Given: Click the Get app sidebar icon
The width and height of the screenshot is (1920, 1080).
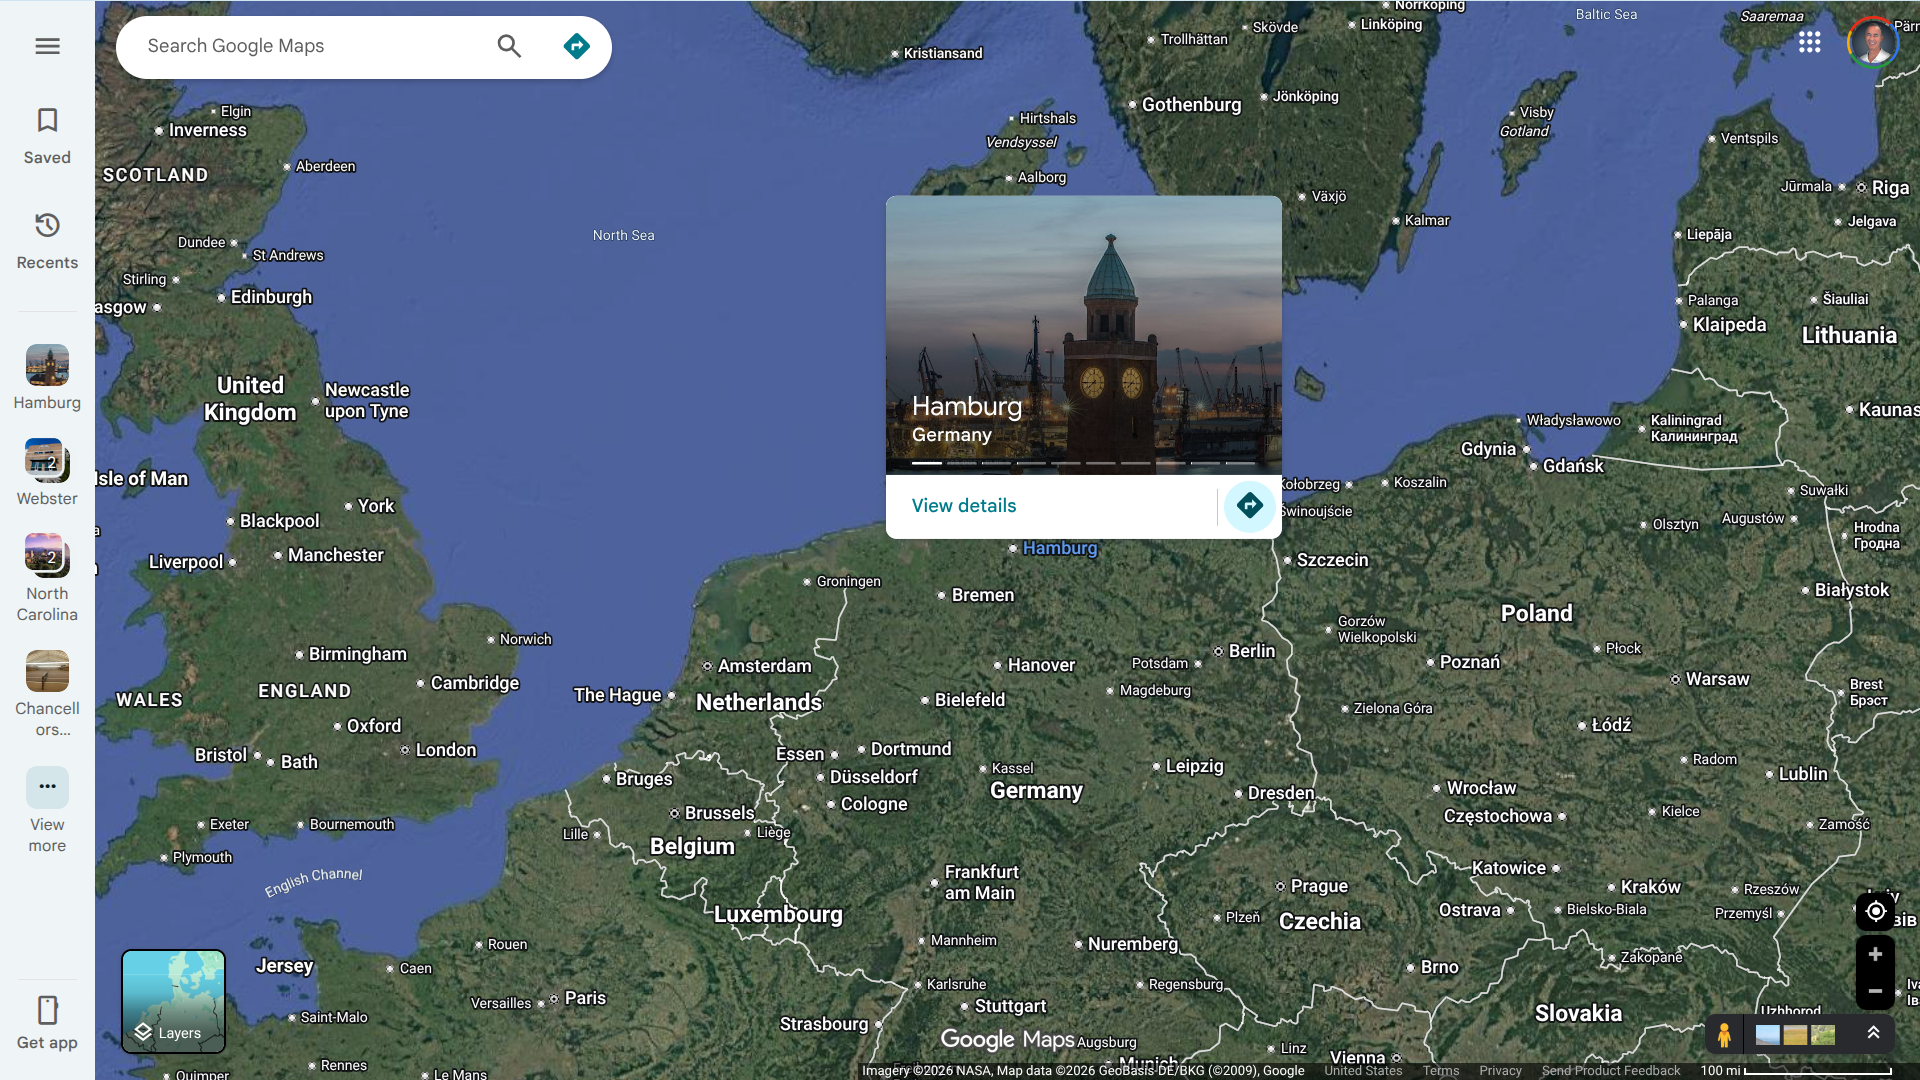Looking at the screenshot, I should click(47, 1022).
